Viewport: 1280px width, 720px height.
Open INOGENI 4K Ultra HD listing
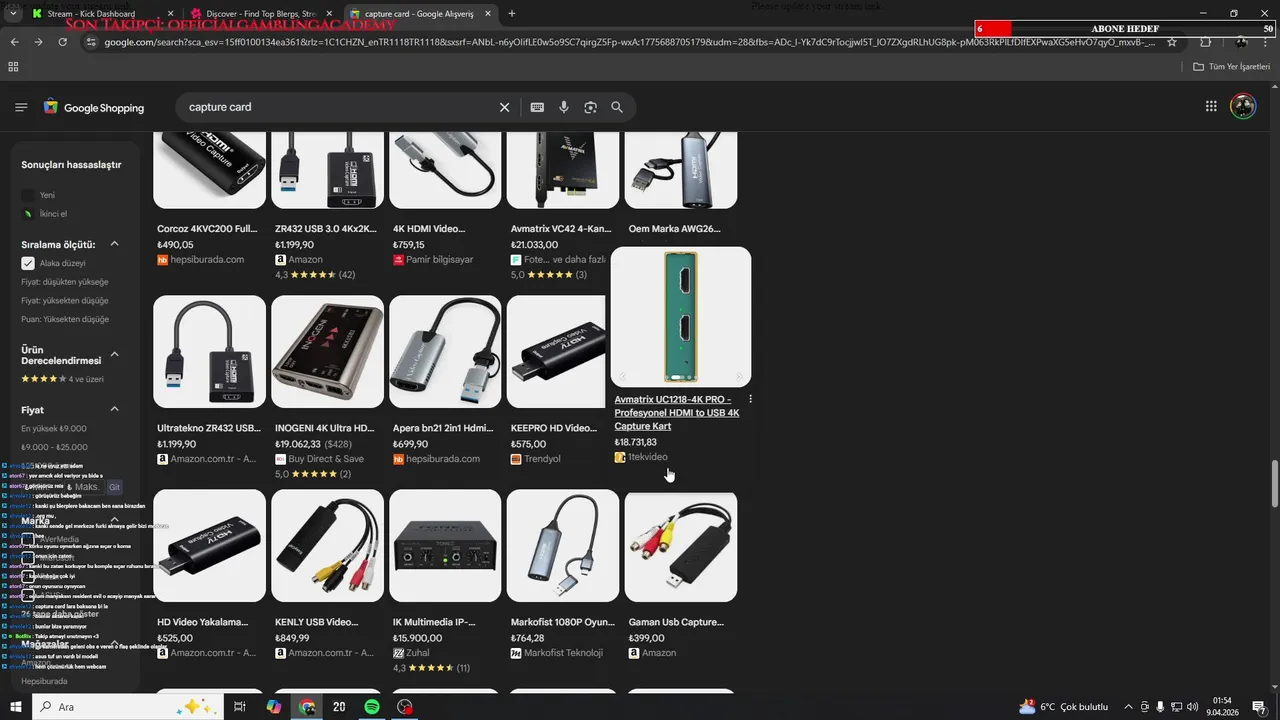coord(325,428)
